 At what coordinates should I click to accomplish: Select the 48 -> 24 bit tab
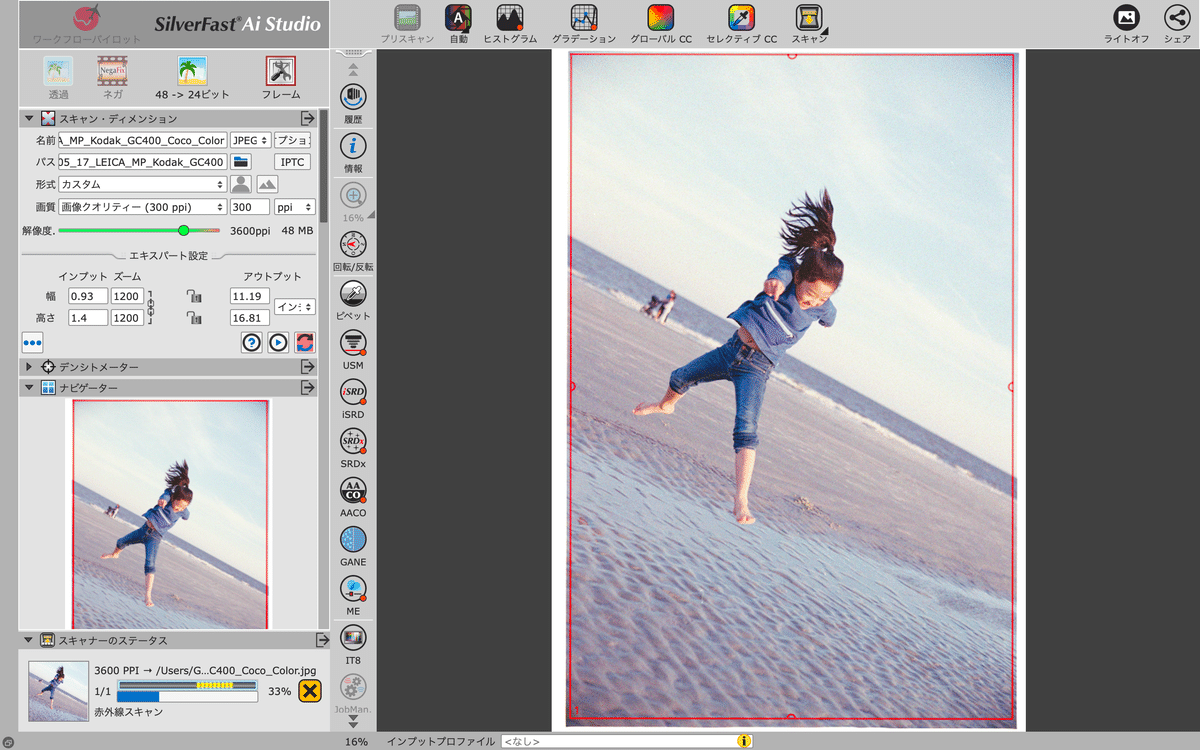(x=192, y=71)
